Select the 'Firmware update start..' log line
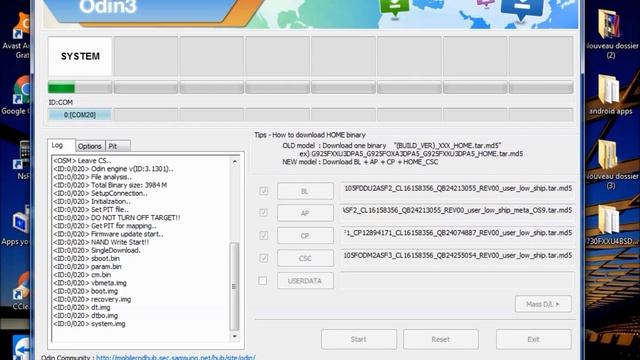Screen dimensions: 640x360 tap(108, 234)
